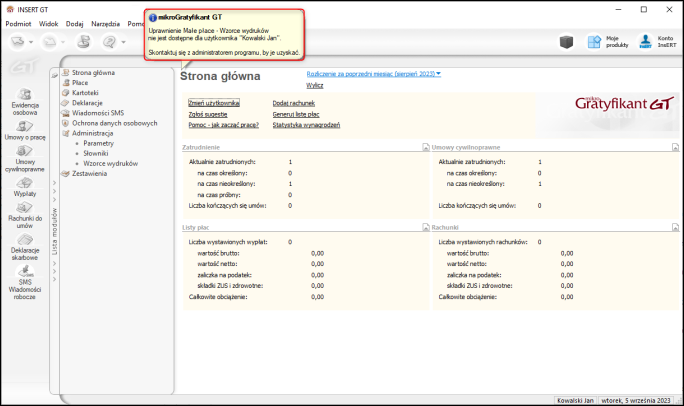Open the Widok menu
The width and height of the screenshot is (684, 406).
[x=48, y=24]
